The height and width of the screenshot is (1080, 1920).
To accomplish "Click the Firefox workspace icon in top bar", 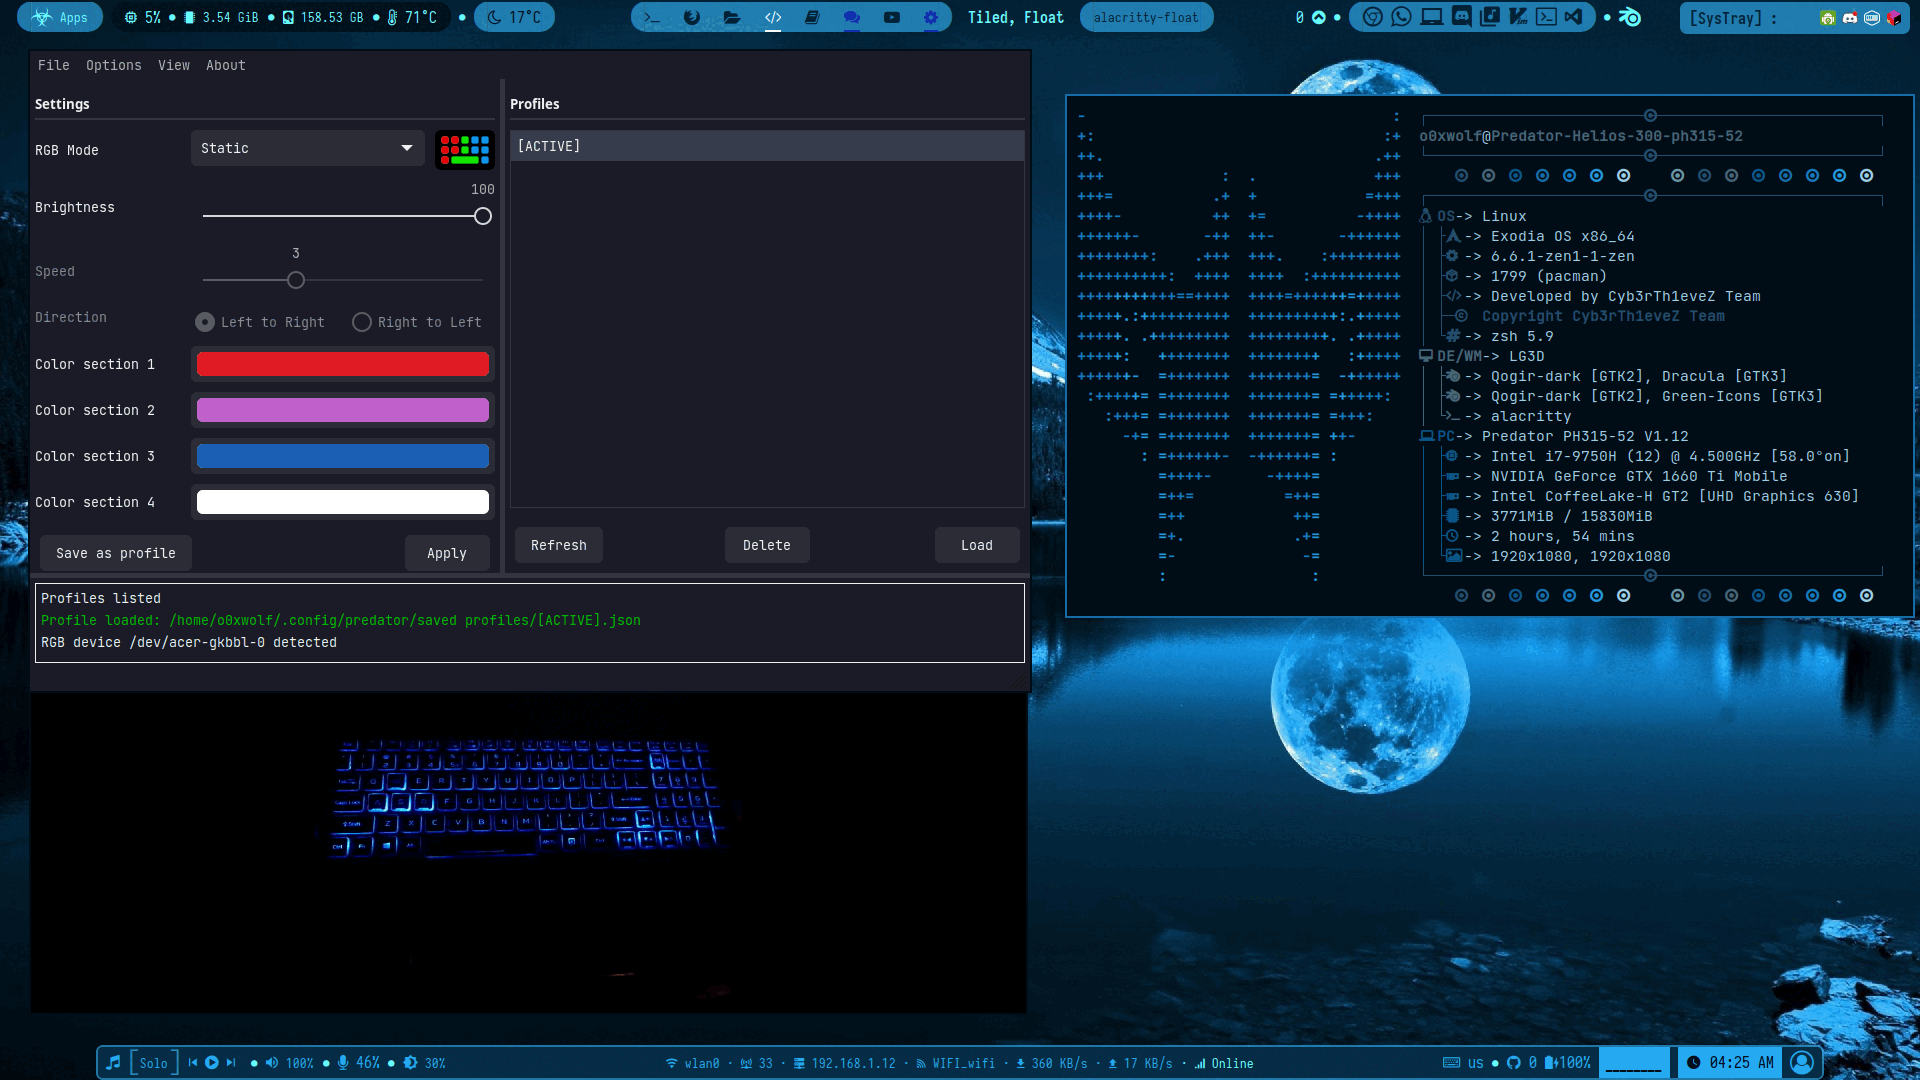I will pos(691,17).
